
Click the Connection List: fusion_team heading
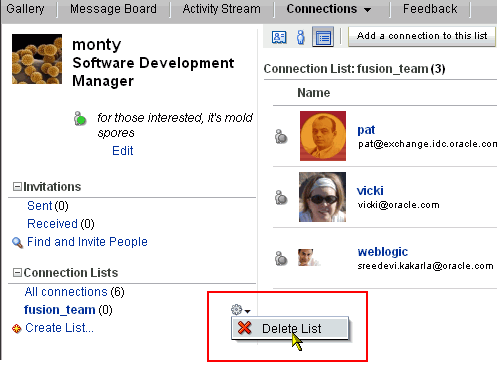pos(354,69)
